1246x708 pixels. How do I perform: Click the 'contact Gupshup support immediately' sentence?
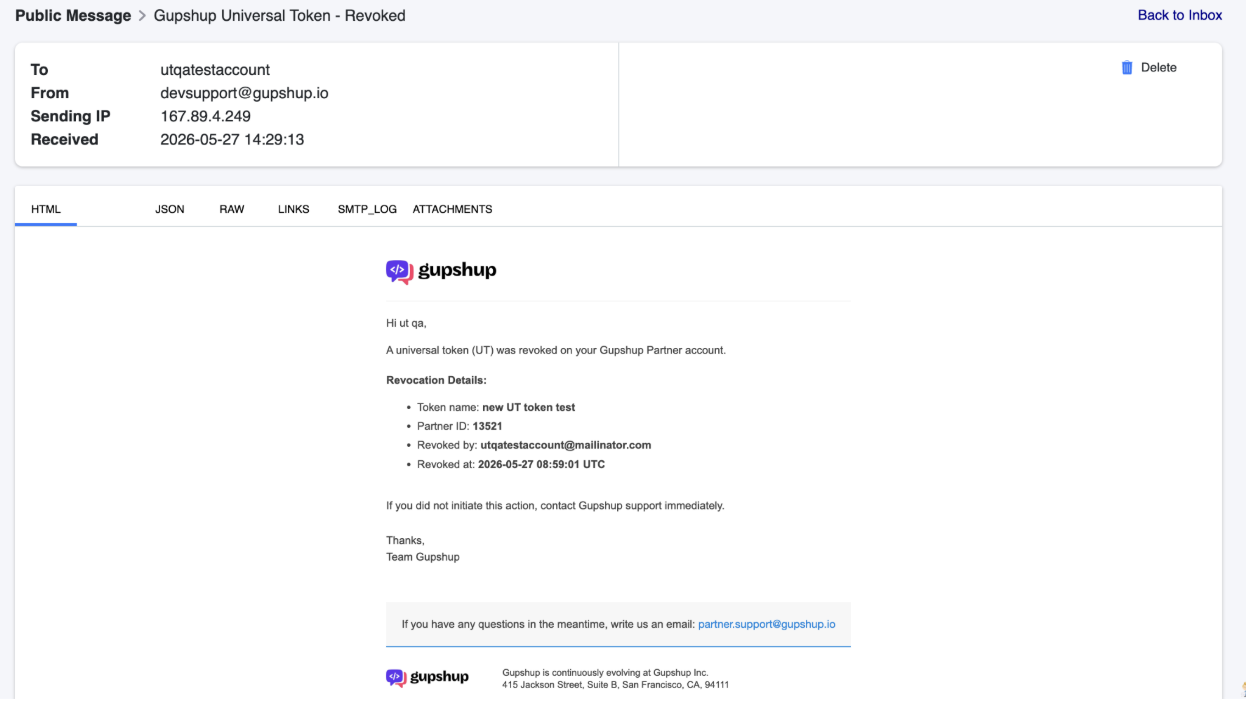coord(555,506)
